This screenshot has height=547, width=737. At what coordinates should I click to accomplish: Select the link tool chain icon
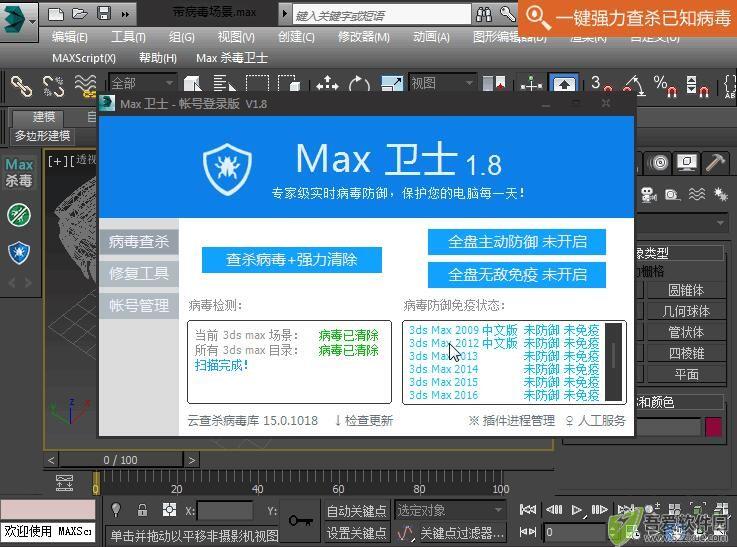pyautogui.click(x=21, y=86)
